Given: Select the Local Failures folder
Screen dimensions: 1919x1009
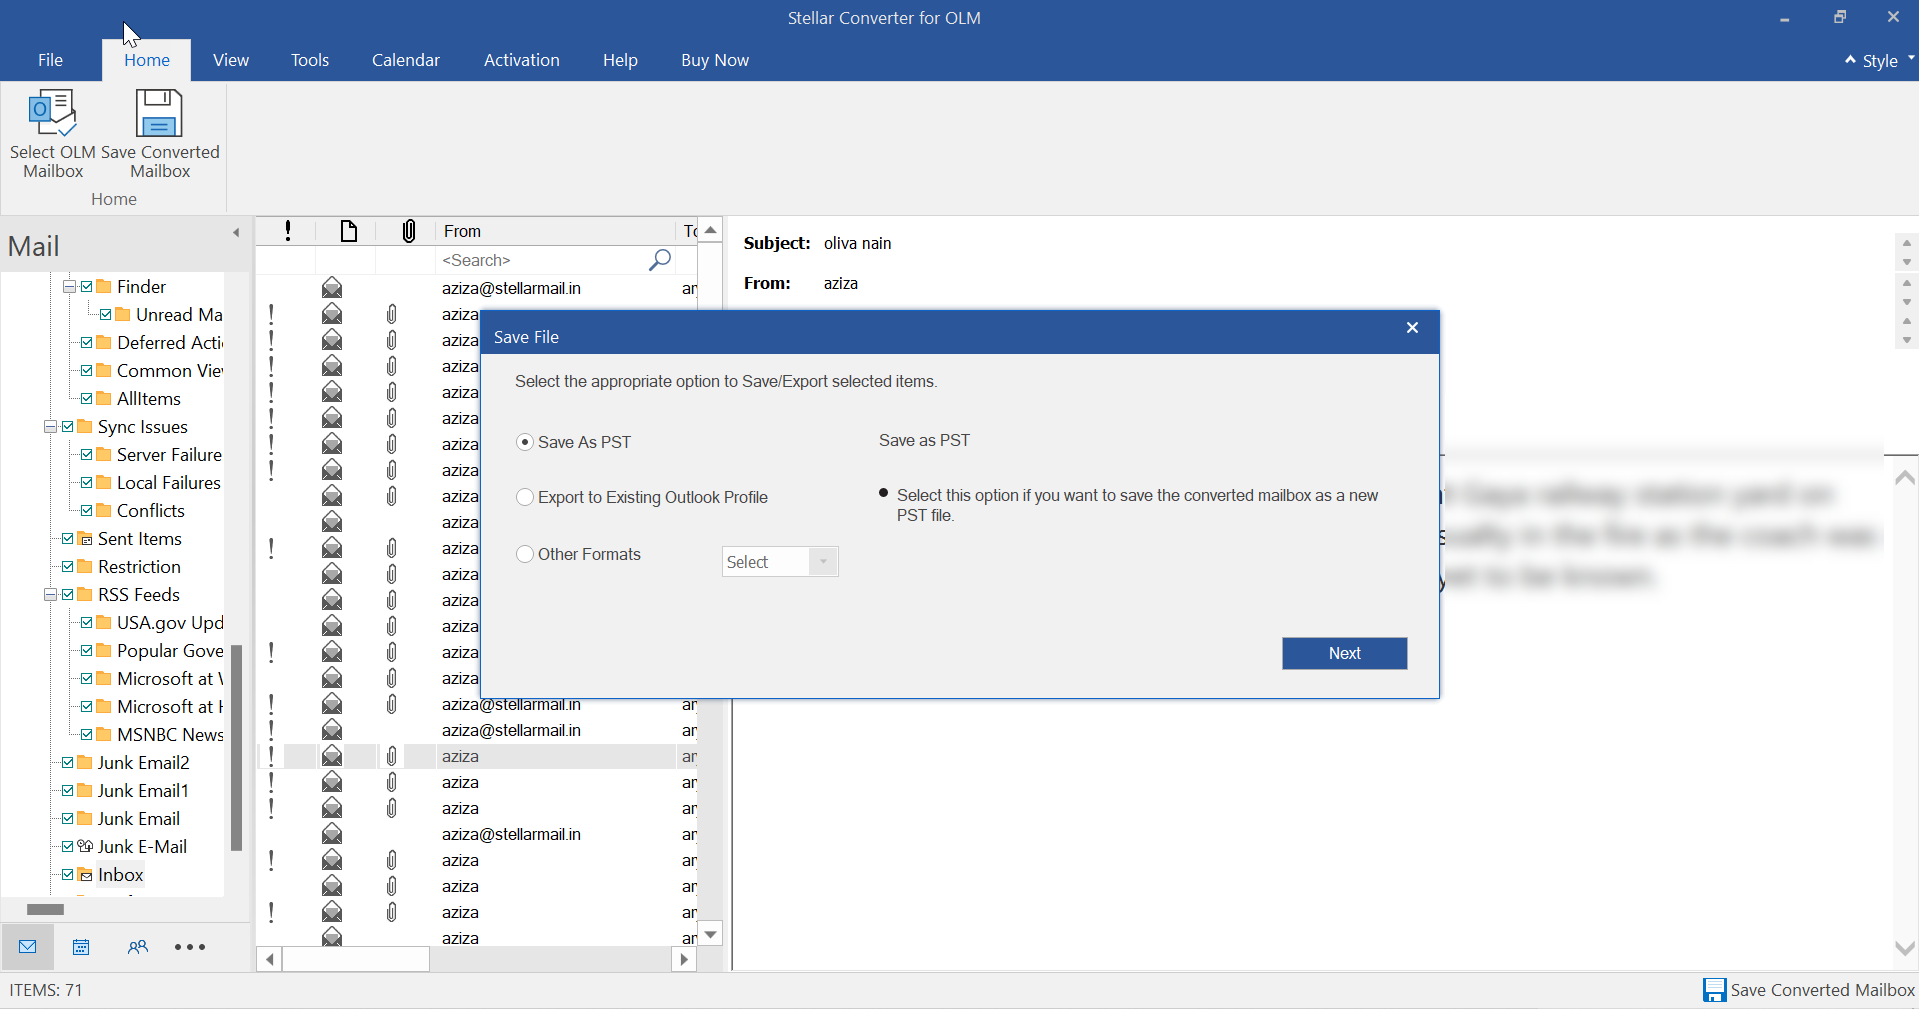Looking at the screenshot, I should coord(169,483).
